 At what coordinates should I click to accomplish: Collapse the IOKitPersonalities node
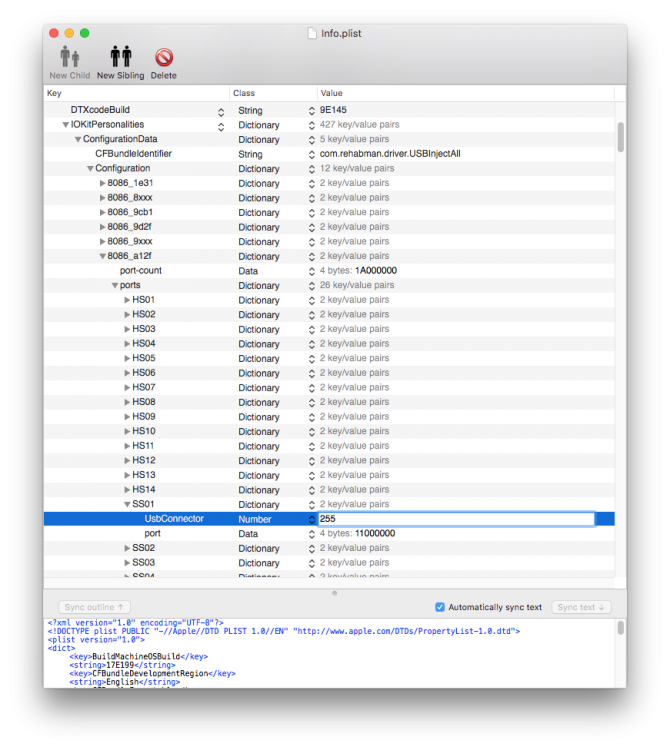66,125
